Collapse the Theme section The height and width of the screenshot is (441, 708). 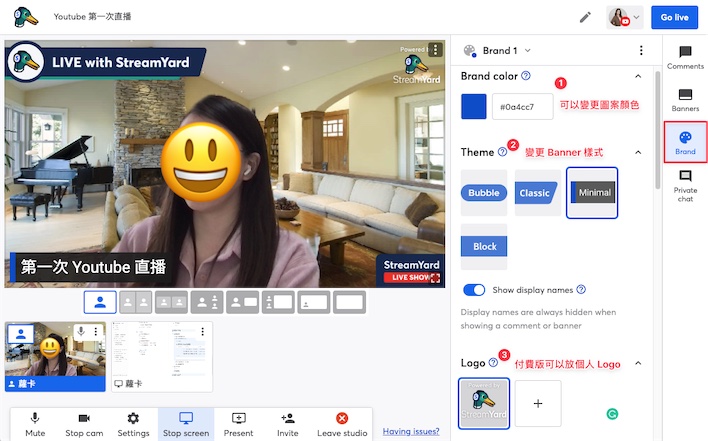pyautogui.click(x=638, y=153)
